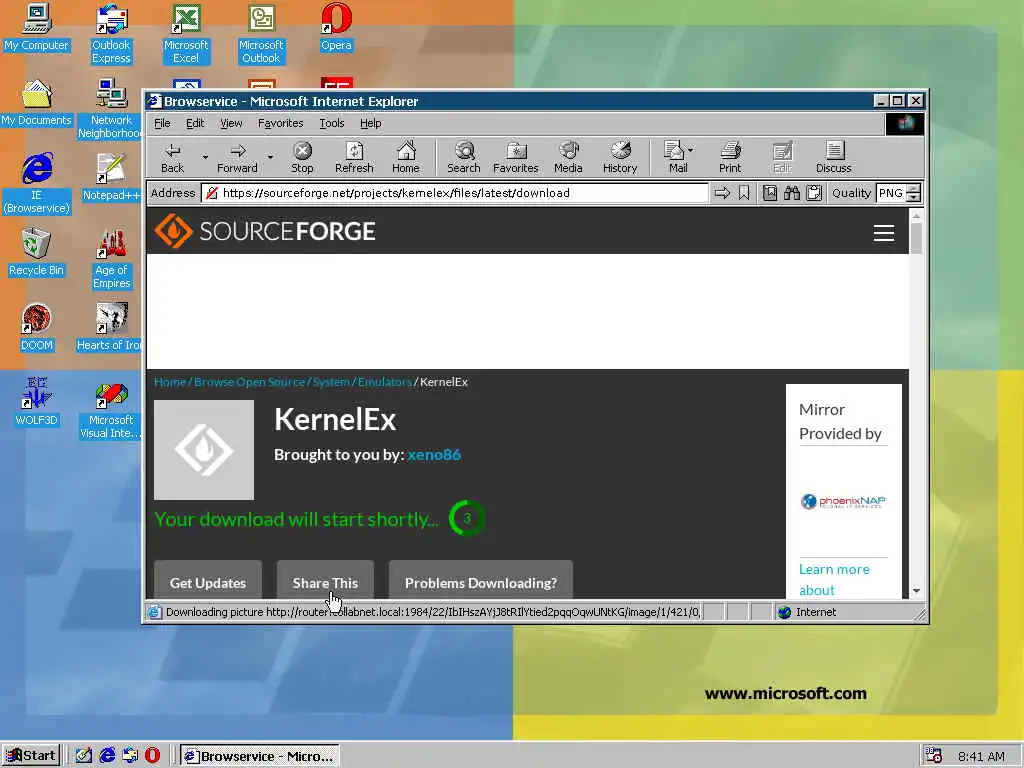
Task: Click the Get Updates button
Action: (208, 580)
